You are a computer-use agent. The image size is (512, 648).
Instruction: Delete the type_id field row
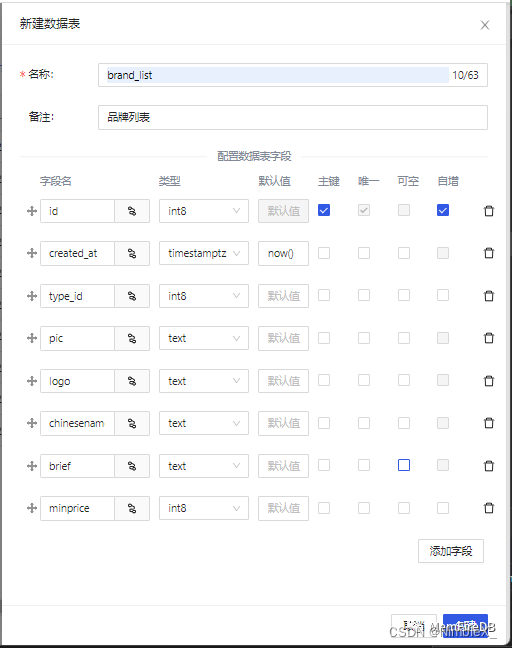tap(489, 296)
